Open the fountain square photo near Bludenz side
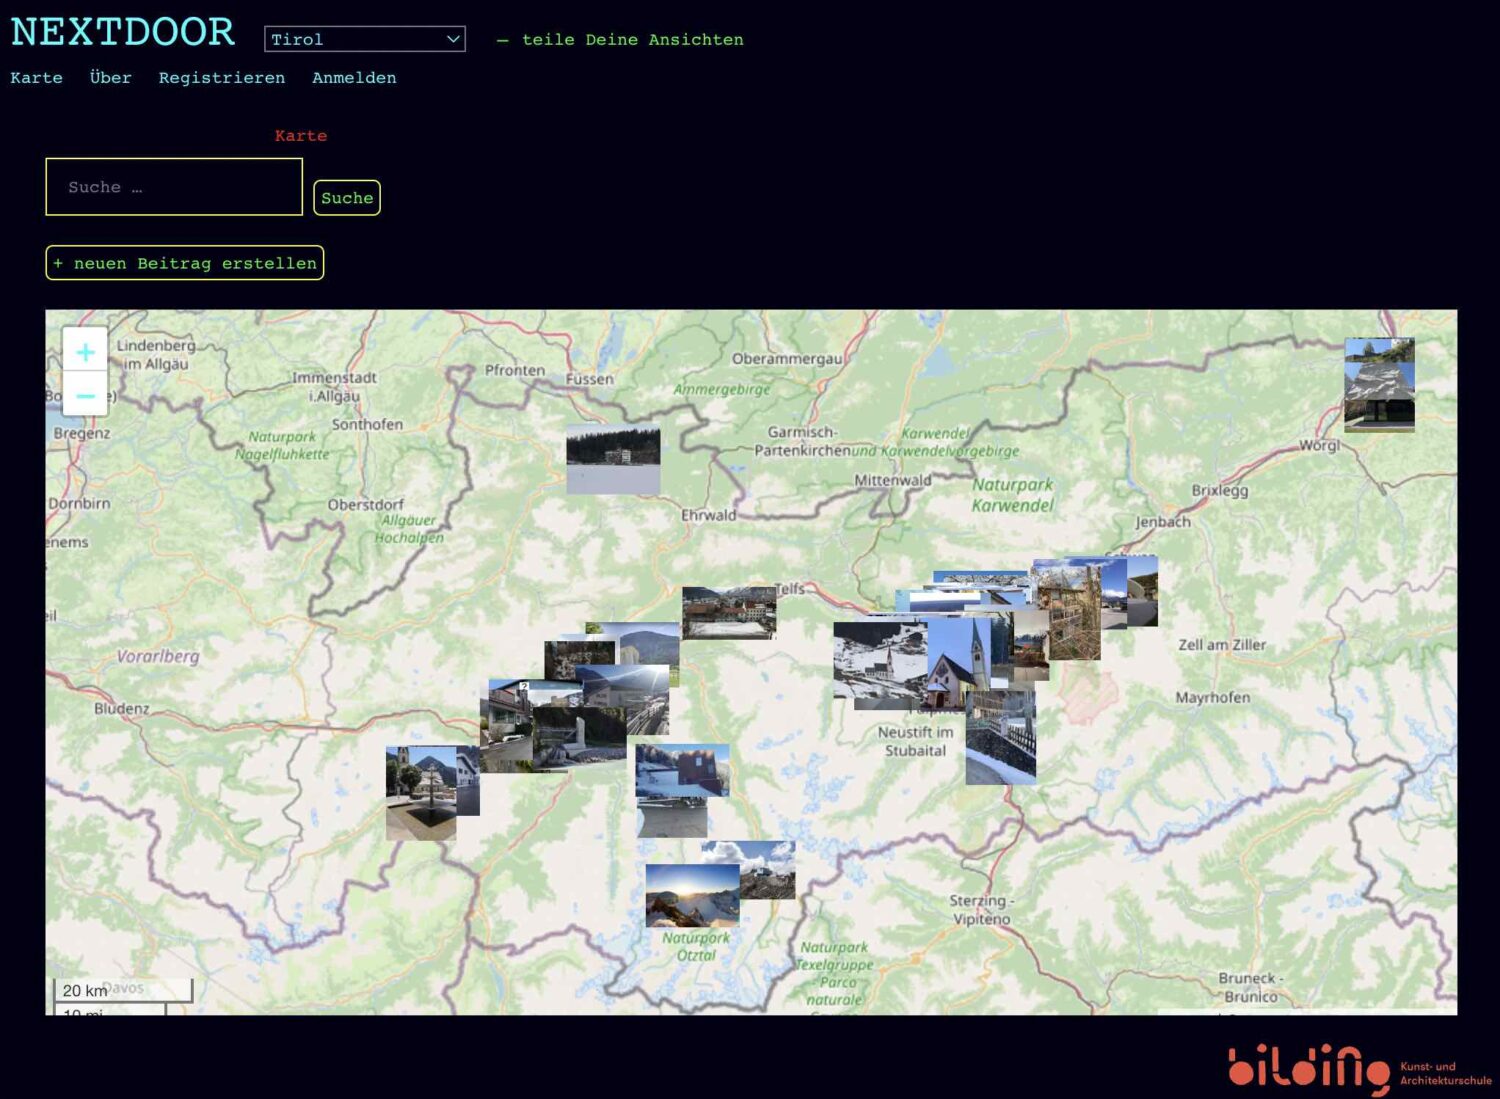Viewport: 1500px width, 1099px height. (x=420, y=792)
